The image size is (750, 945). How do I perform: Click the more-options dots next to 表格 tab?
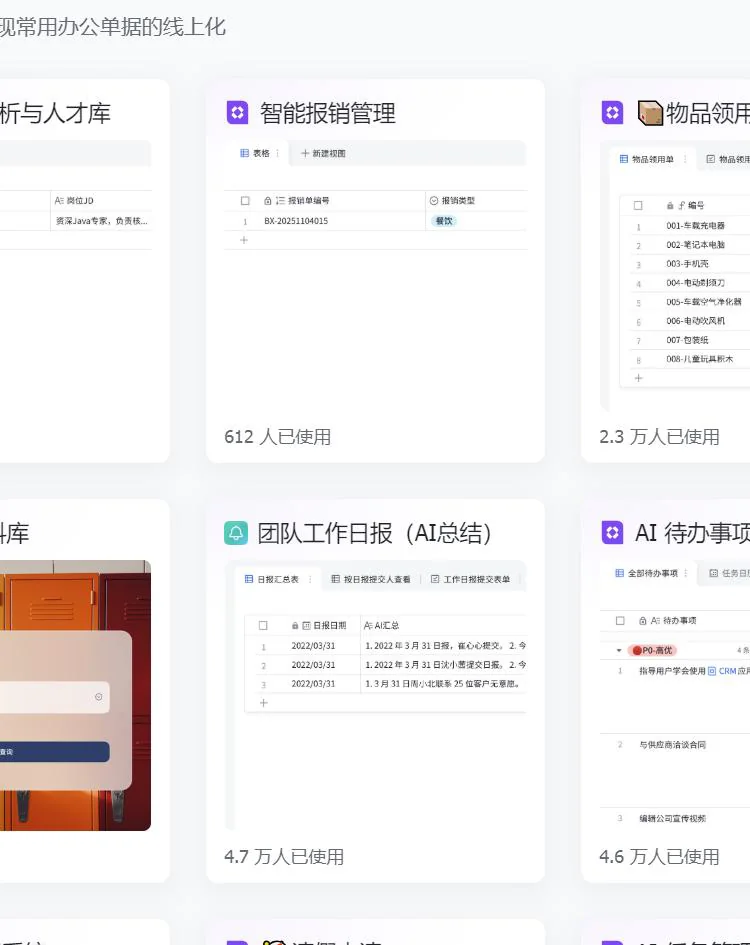tap(277, 153)
